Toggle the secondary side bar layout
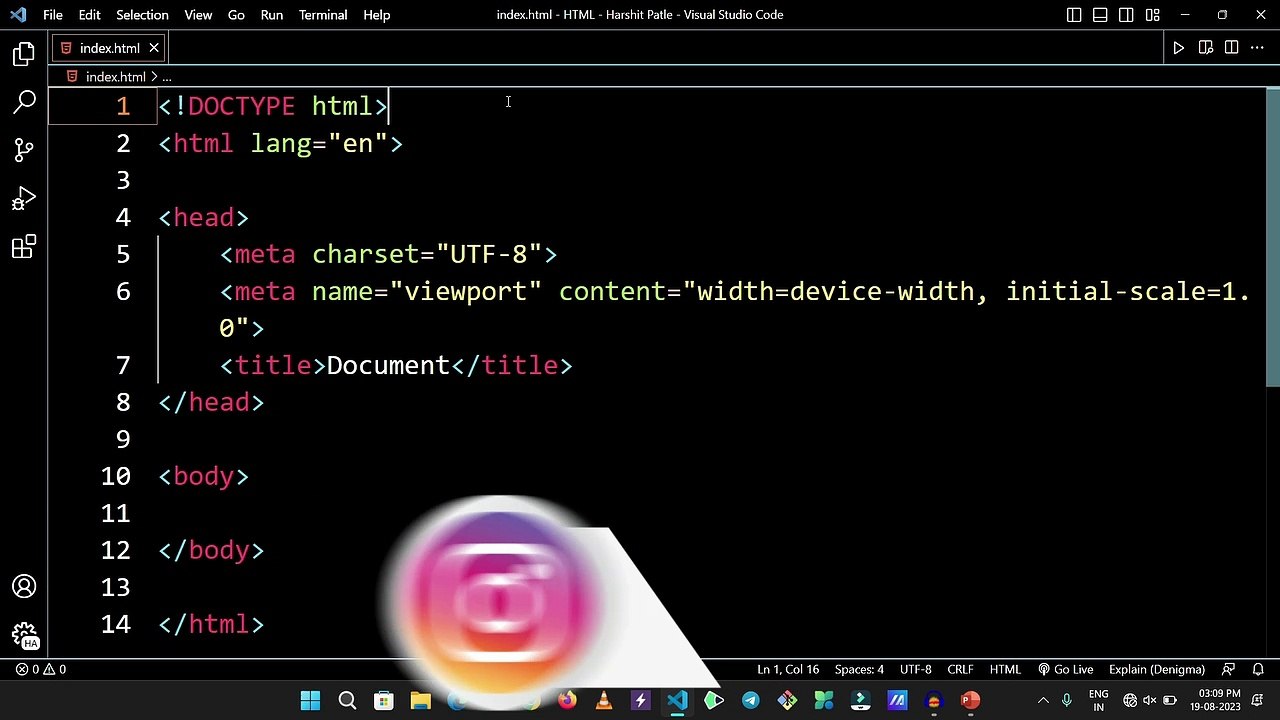 pyautogui.click(x=1126, y=15)
